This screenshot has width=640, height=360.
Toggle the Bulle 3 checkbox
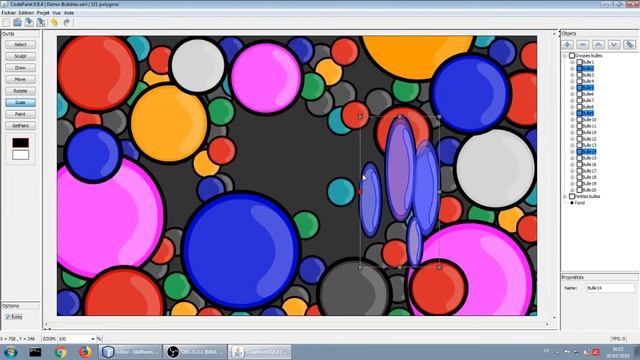tap(580, 75)
